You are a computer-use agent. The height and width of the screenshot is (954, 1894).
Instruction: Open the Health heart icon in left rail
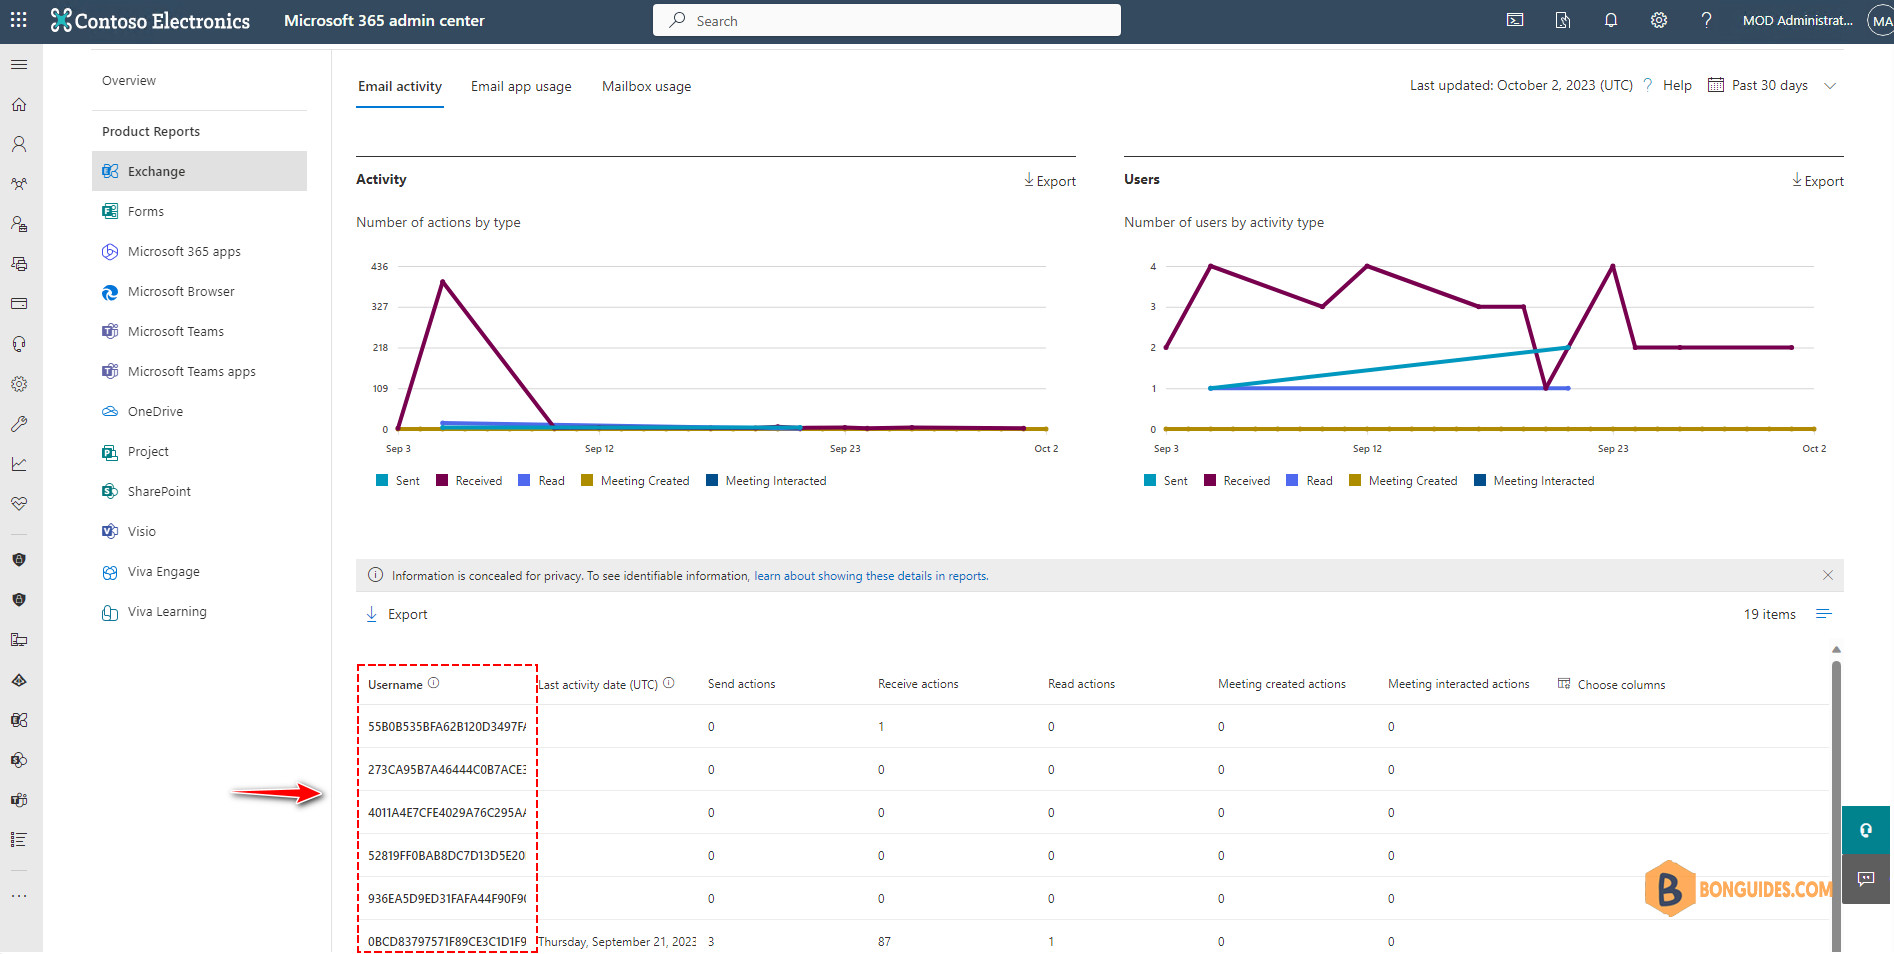(19, 504)
